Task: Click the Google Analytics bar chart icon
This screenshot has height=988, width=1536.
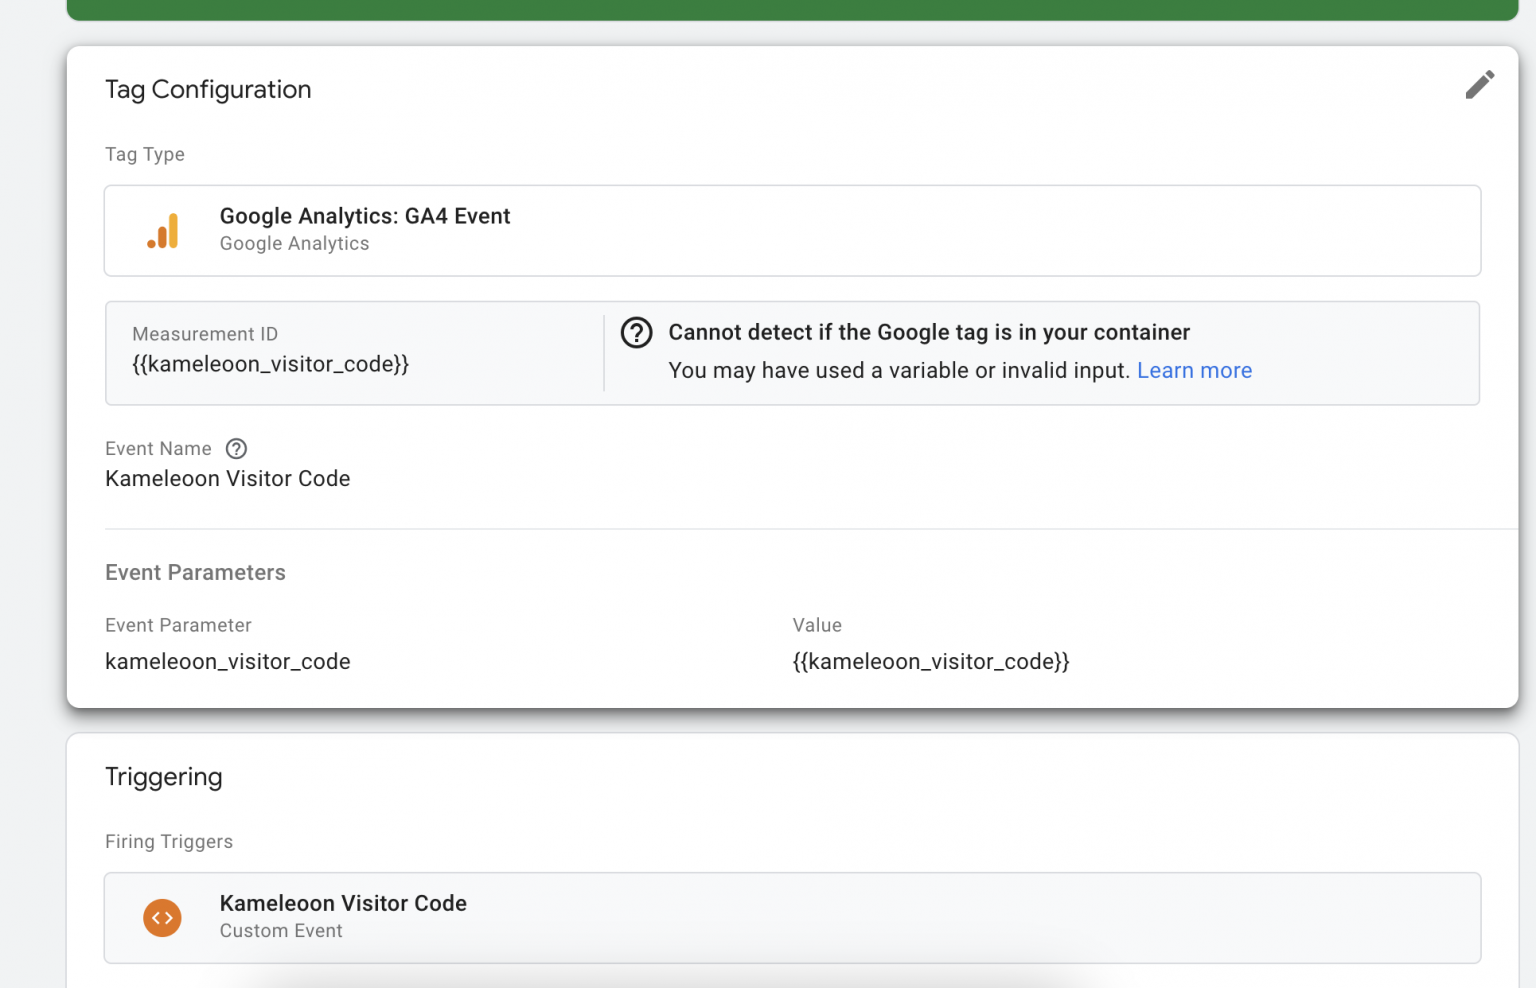Action: [x=163, y=231]
